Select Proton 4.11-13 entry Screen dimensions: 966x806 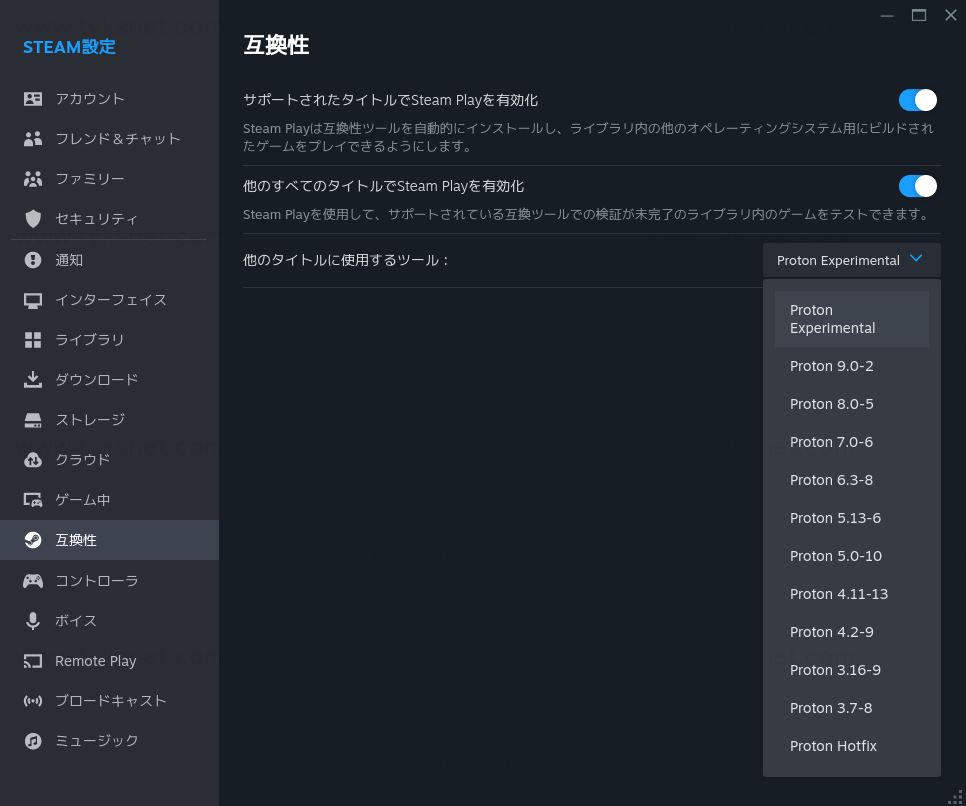tap(851, 594)
